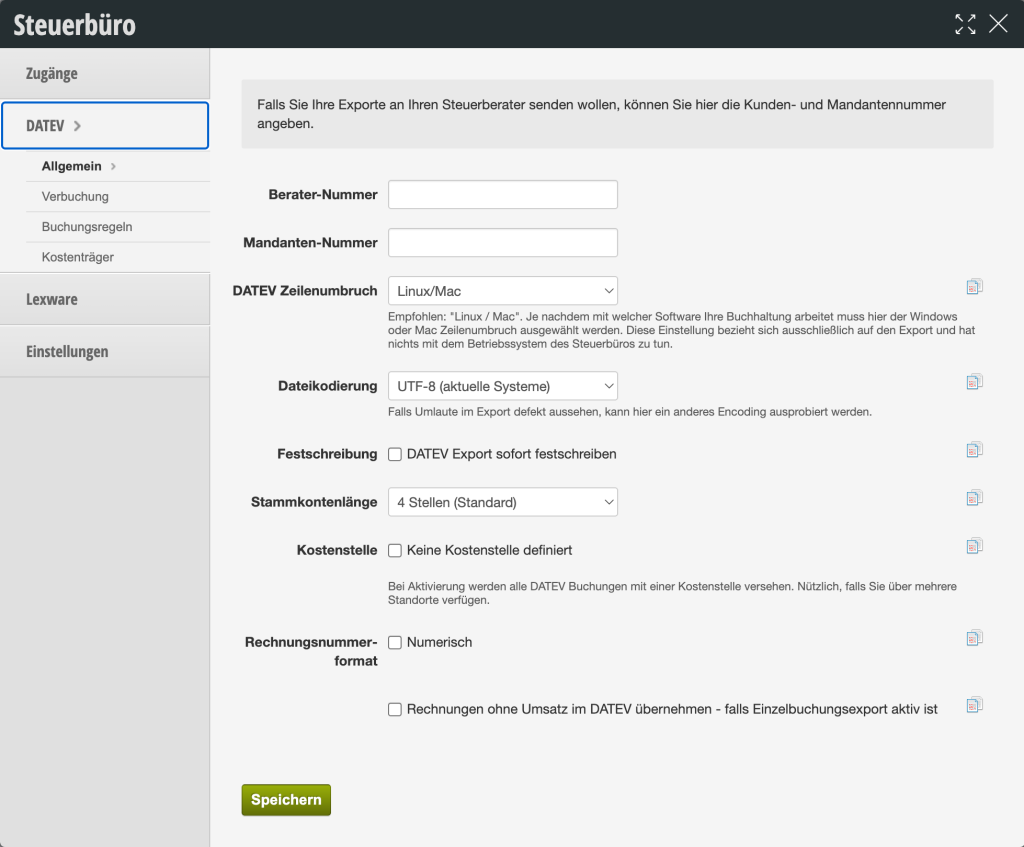Enable Rechnungen ohne Umsatz im DATEV übernehmen

[395, 709]
